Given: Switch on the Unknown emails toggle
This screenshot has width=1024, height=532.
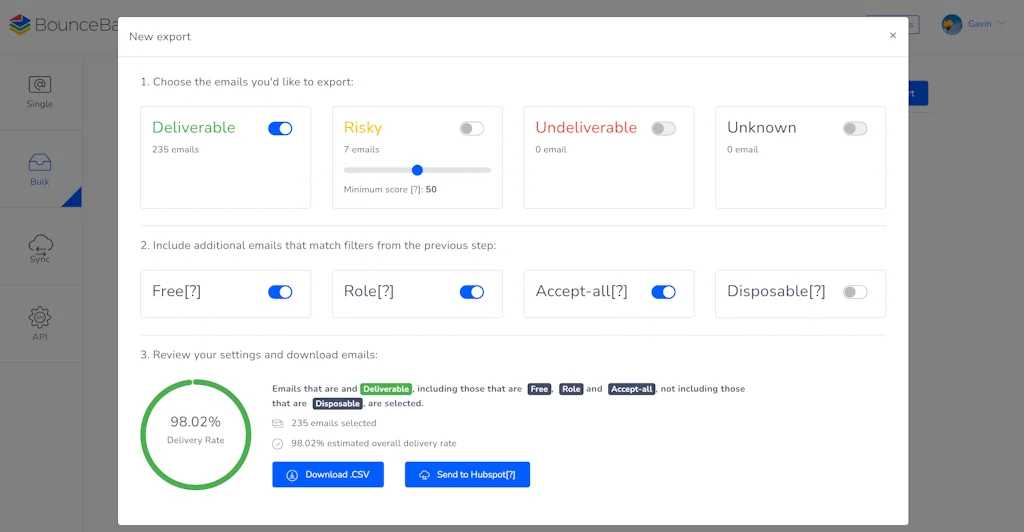Looking at the screenshot, I should click(855, 128).
